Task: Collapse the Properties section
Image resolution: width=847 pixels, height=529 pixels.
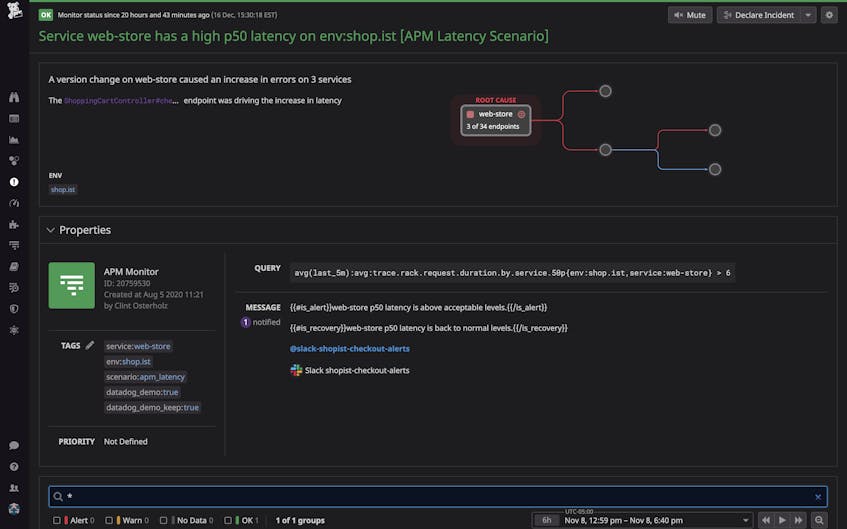Action: coord(50,230)
